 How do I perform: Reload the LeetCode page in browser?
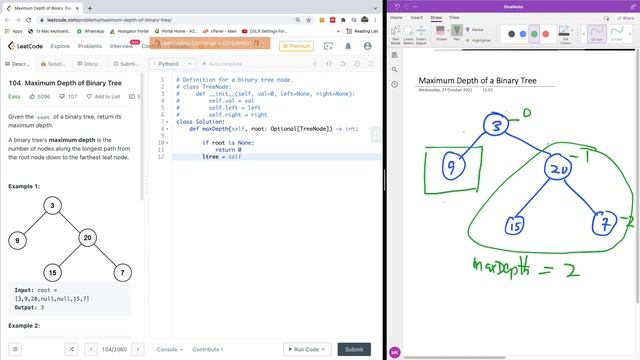(x=29, y=20)
